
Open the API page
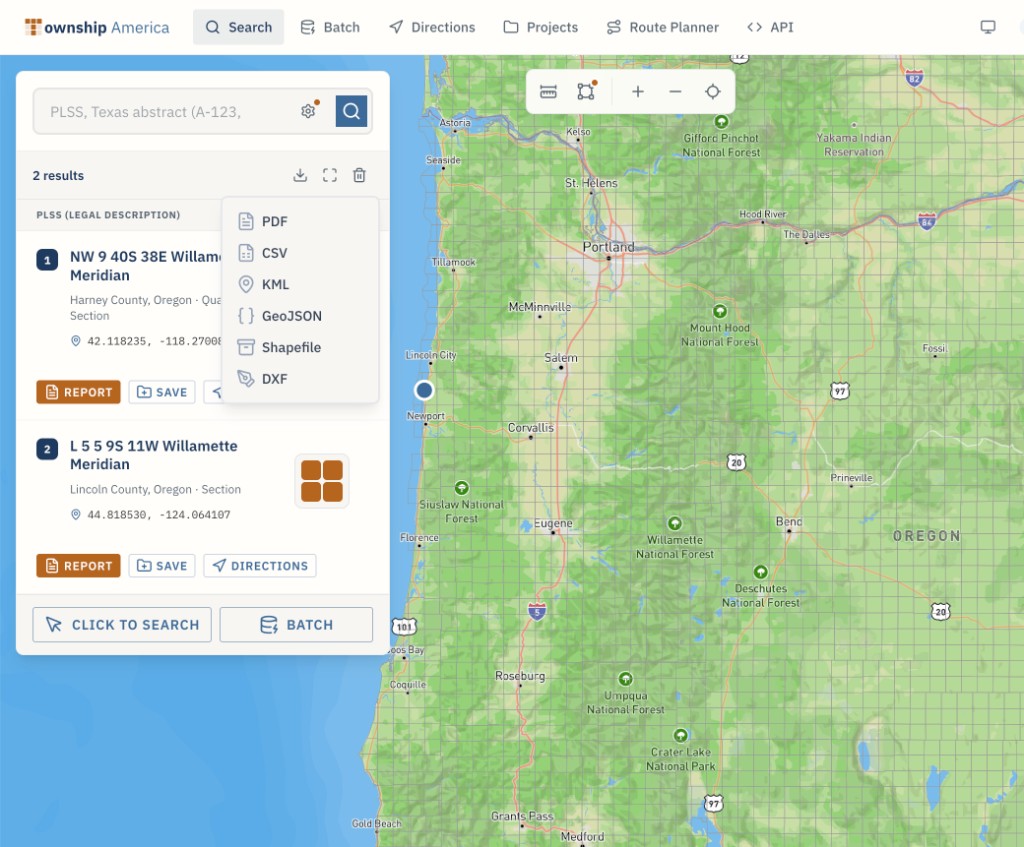pos(771,27)
